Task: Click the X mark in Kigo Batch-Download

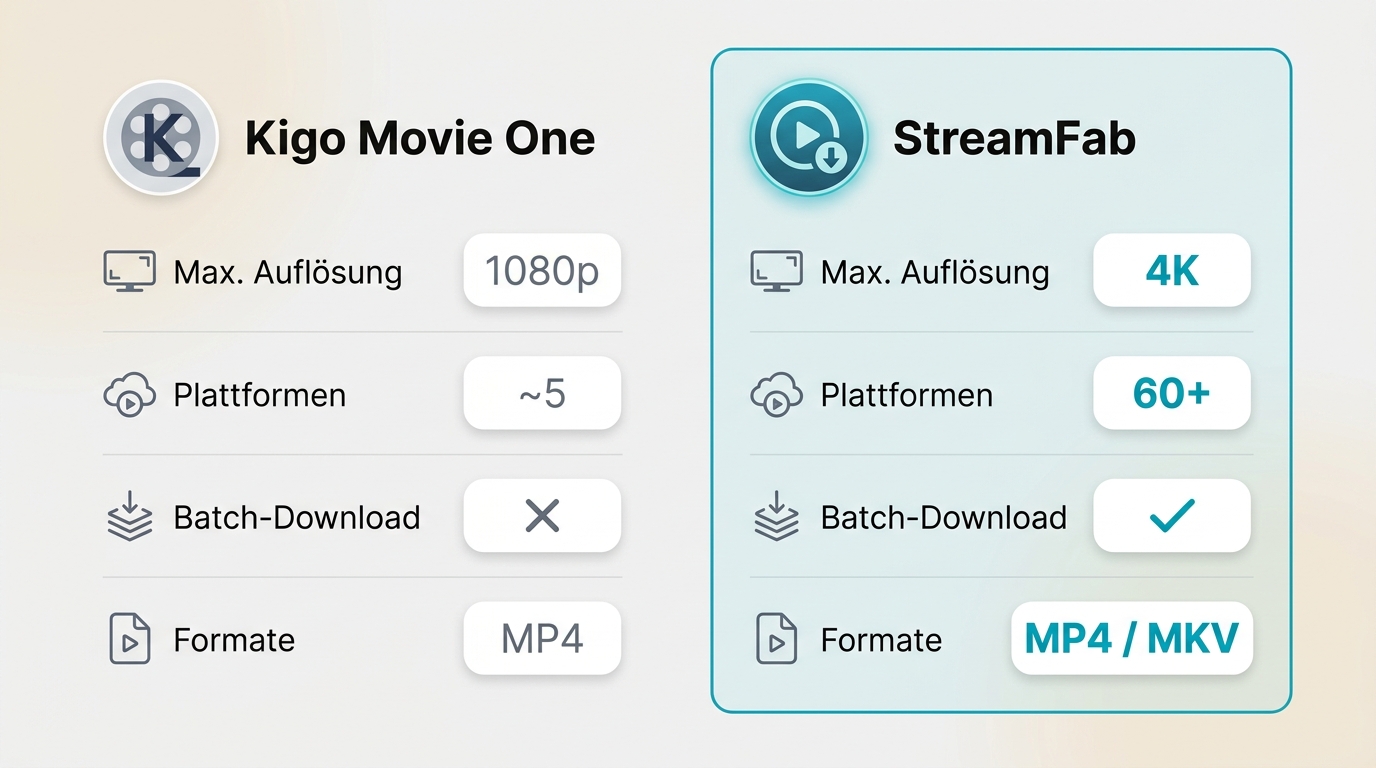Action: point(542,516)
